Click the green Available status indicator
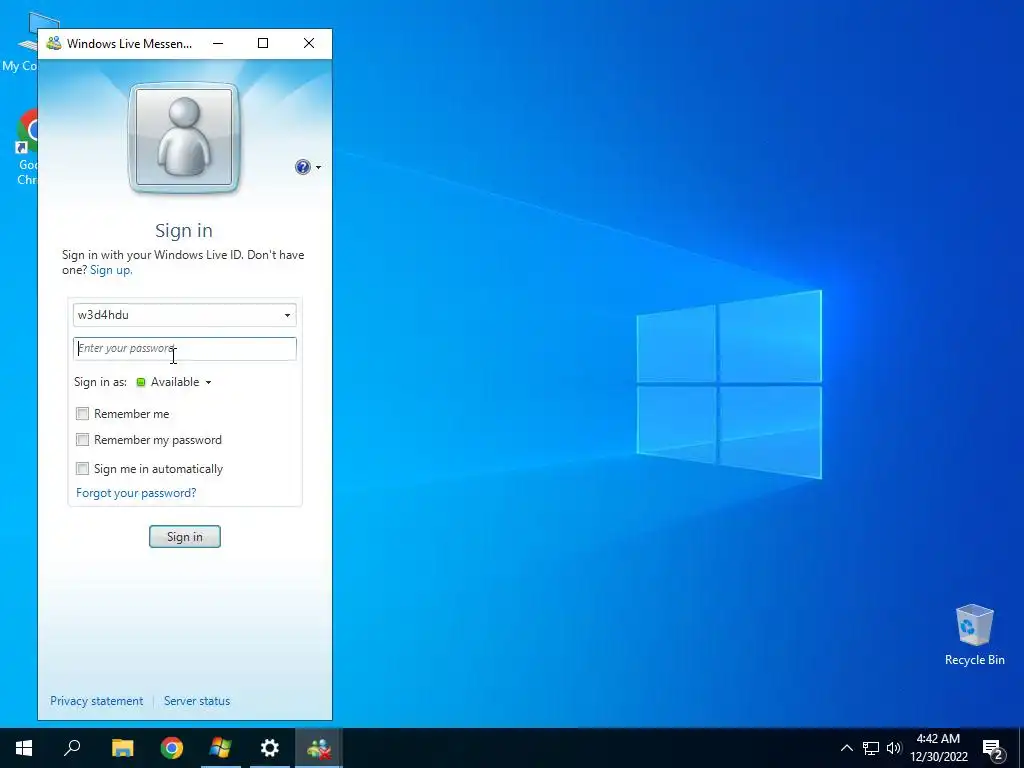The height and width of the screenshot is (768, 1024). [140, 382]
